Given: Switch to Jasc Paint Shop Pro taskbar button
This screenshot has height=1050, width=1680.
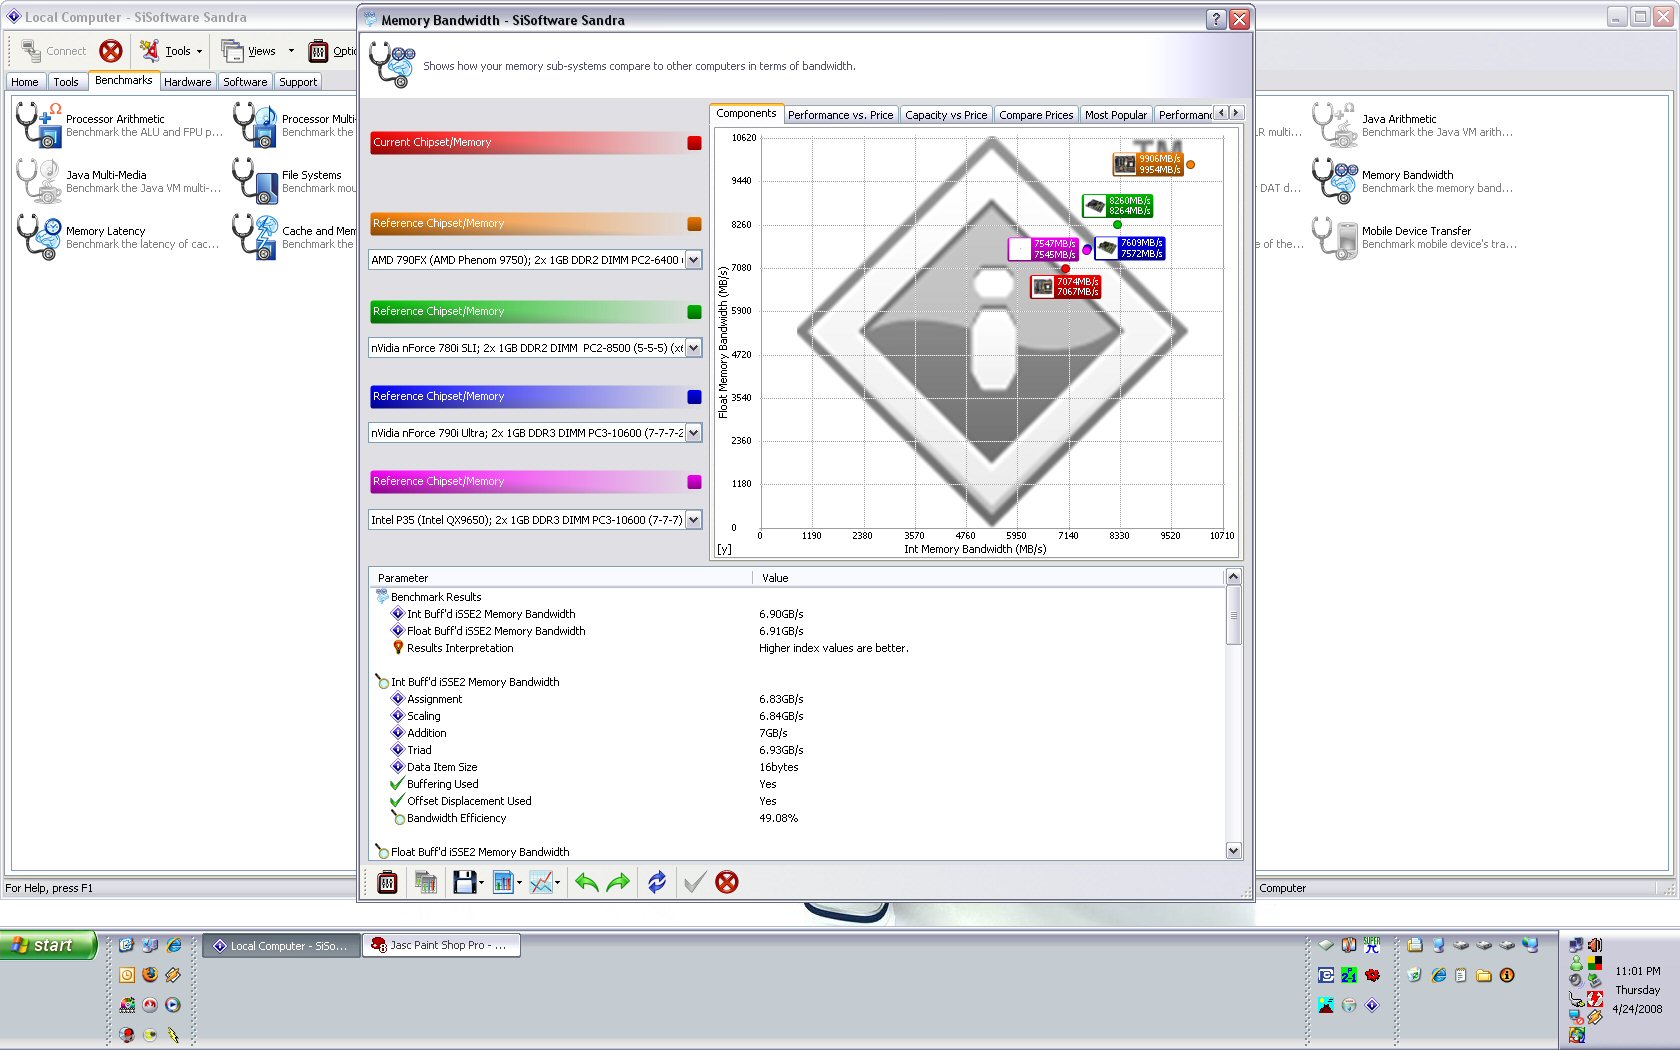Looking at the screenshot, I should 441,945.
